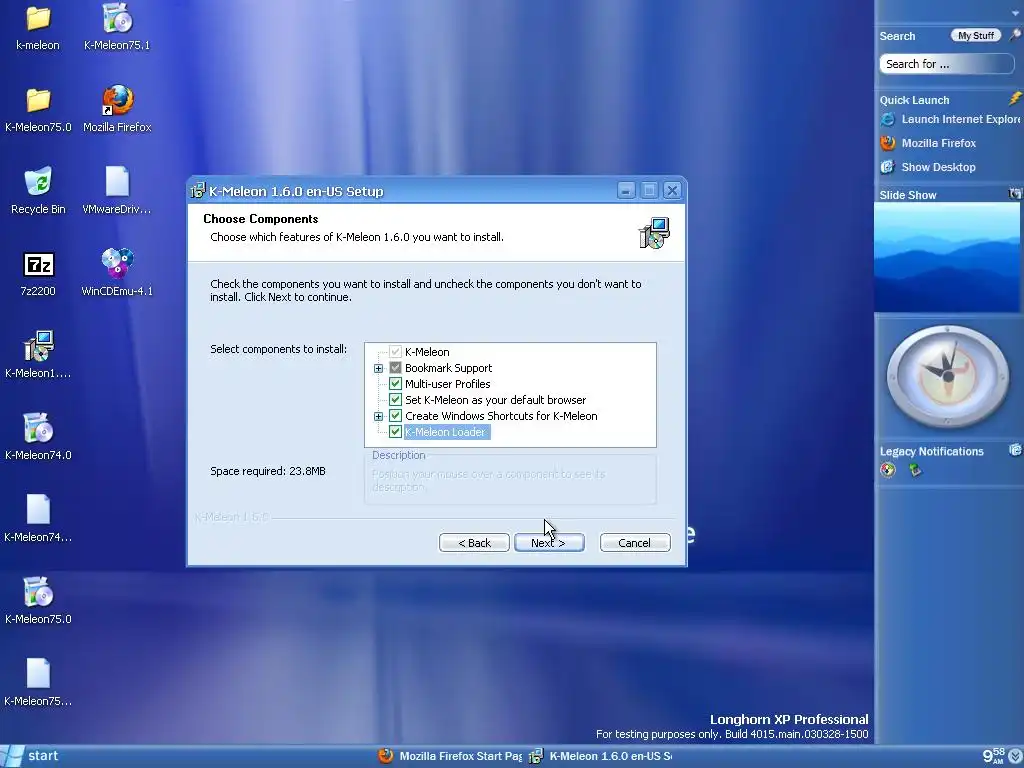Click the Legacy Notifications header icon

[1016, 449]
